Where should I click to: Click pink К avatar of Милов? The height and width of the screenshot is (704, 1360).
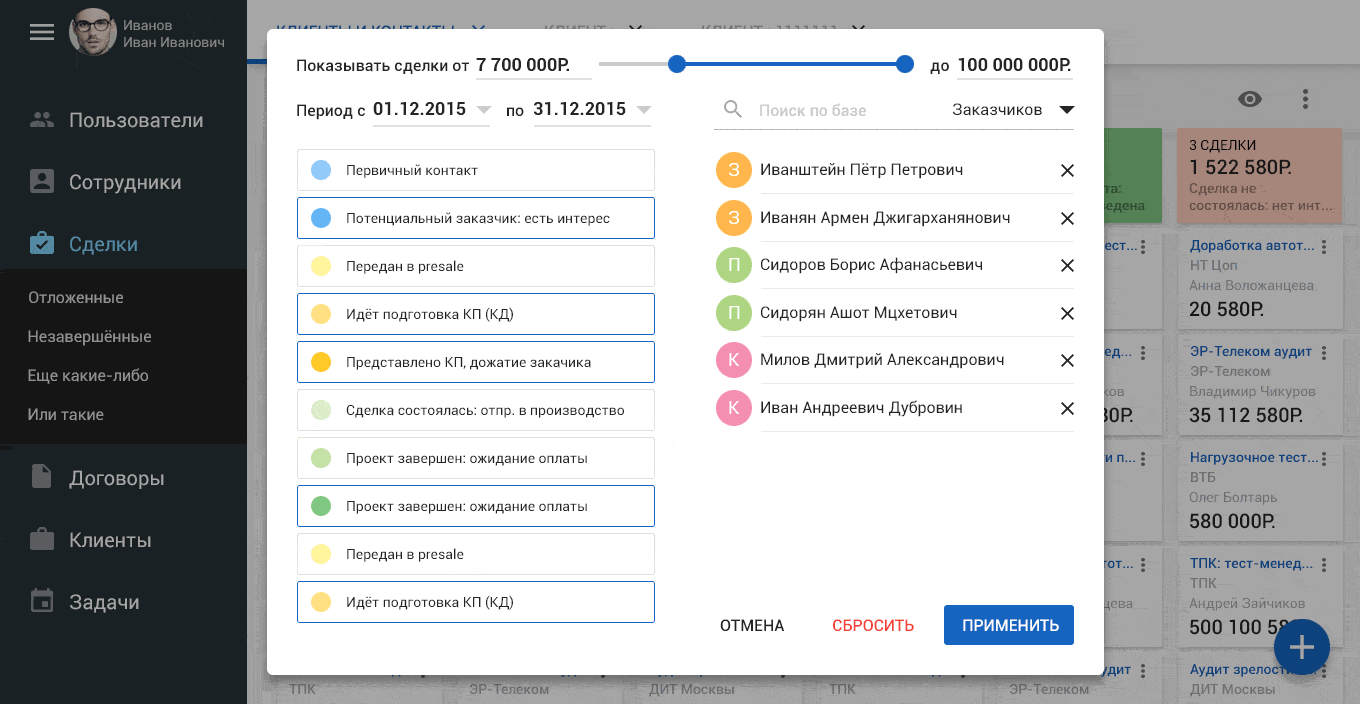point(734,360)
